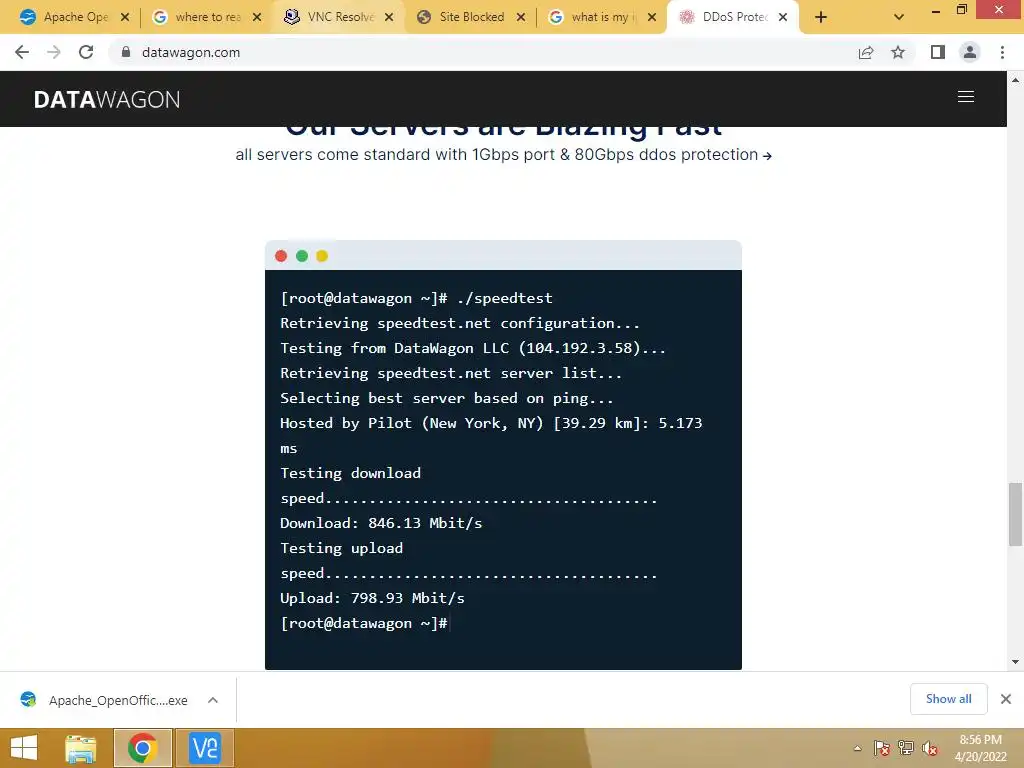Bookmark this page with the star
1024x768 pixels.
[x=898, y=52]
